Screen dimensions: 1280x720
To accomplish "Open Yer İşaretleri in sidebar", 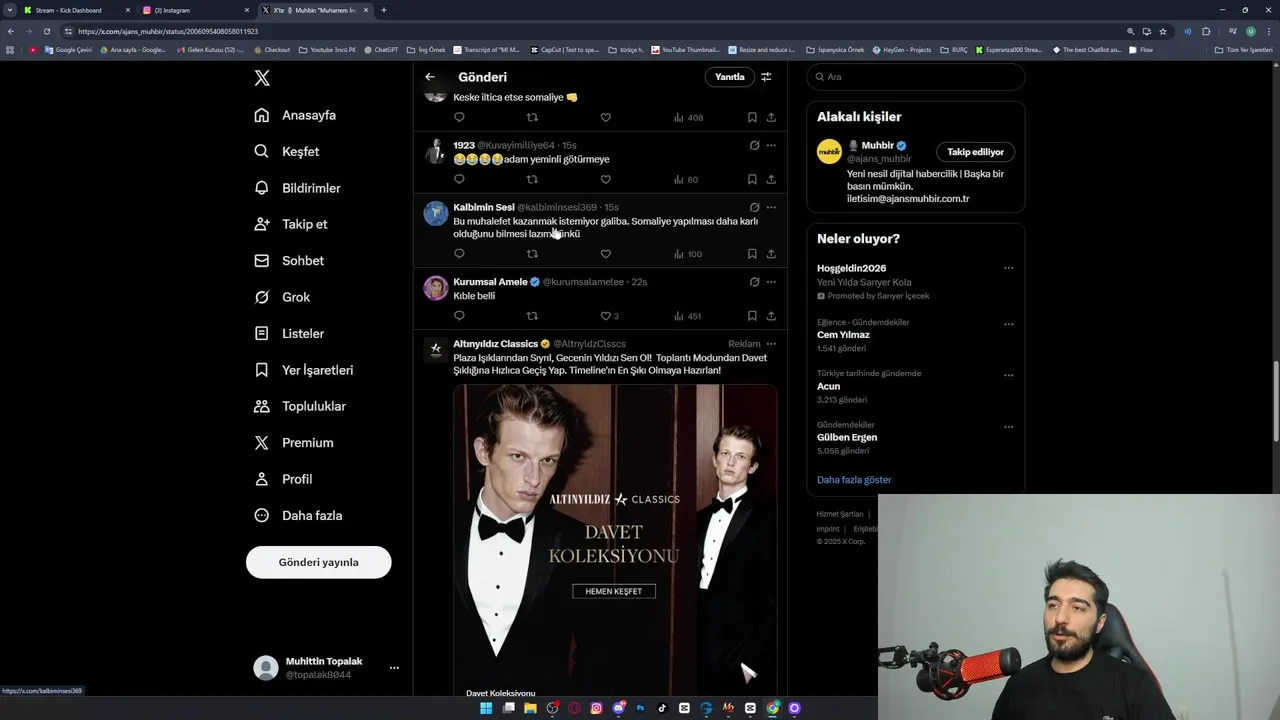I will coord(304,370).
